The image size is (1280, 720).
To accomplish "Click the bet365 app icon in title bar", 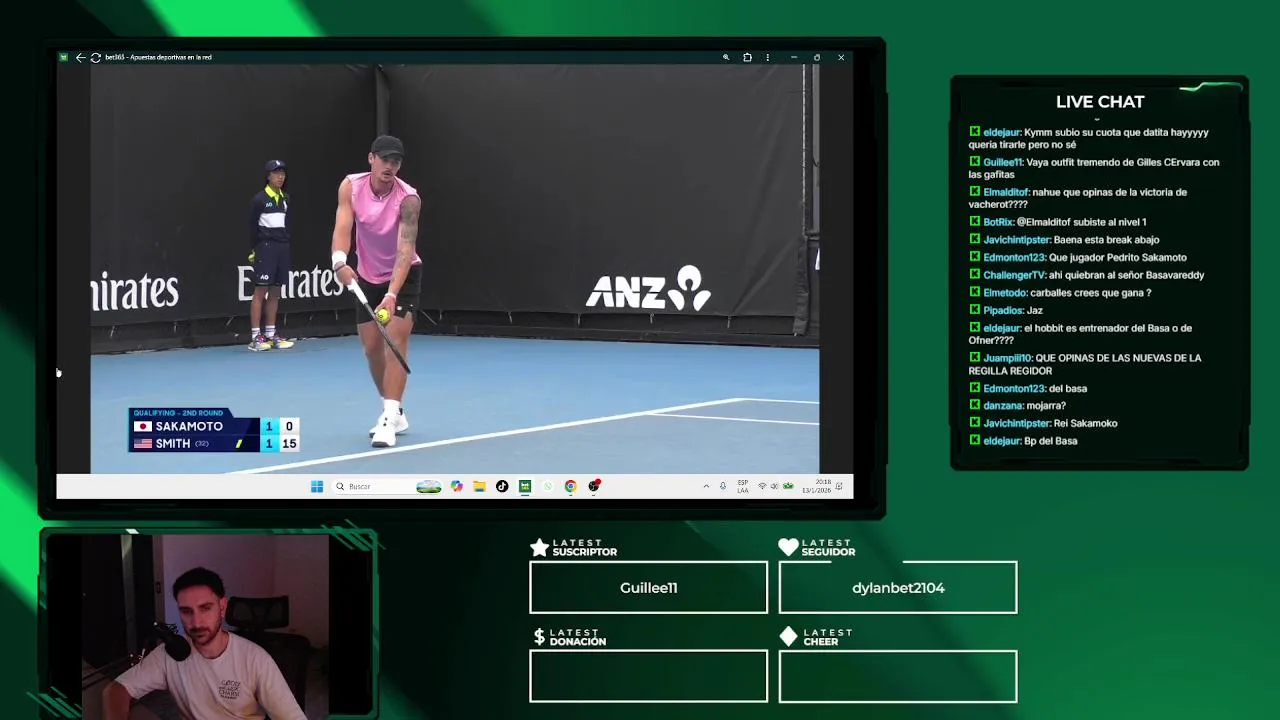I will click(64, 57).
